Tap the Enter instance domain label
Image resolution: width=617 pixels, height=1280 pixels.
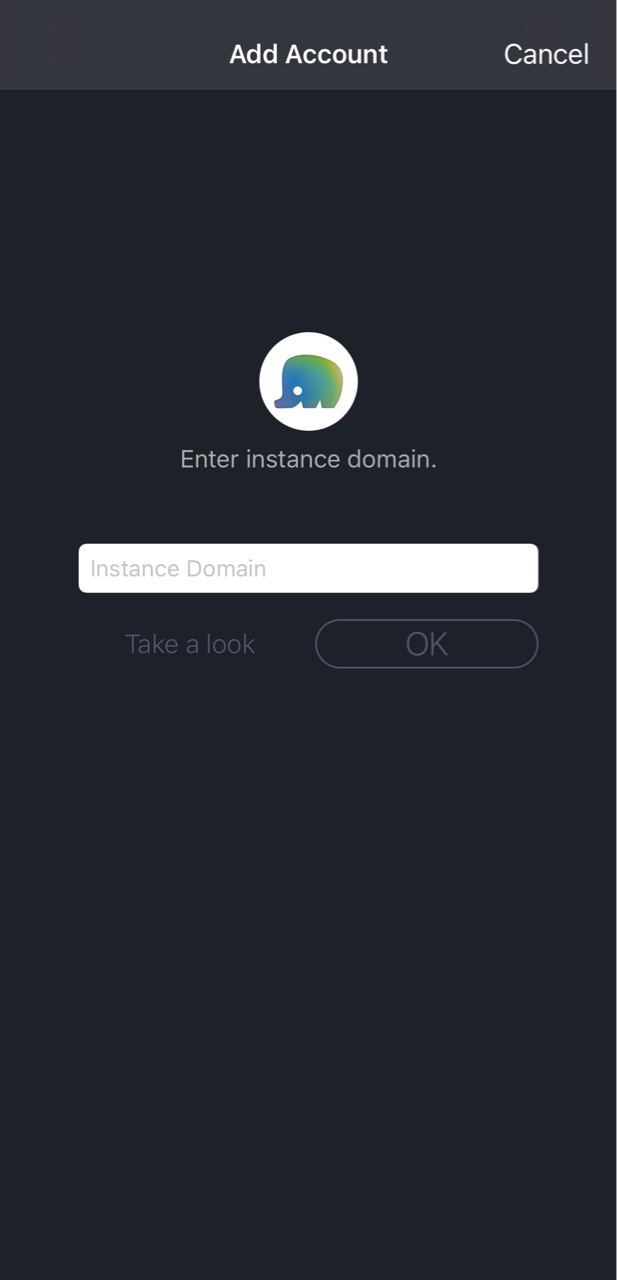coord(308,459)
